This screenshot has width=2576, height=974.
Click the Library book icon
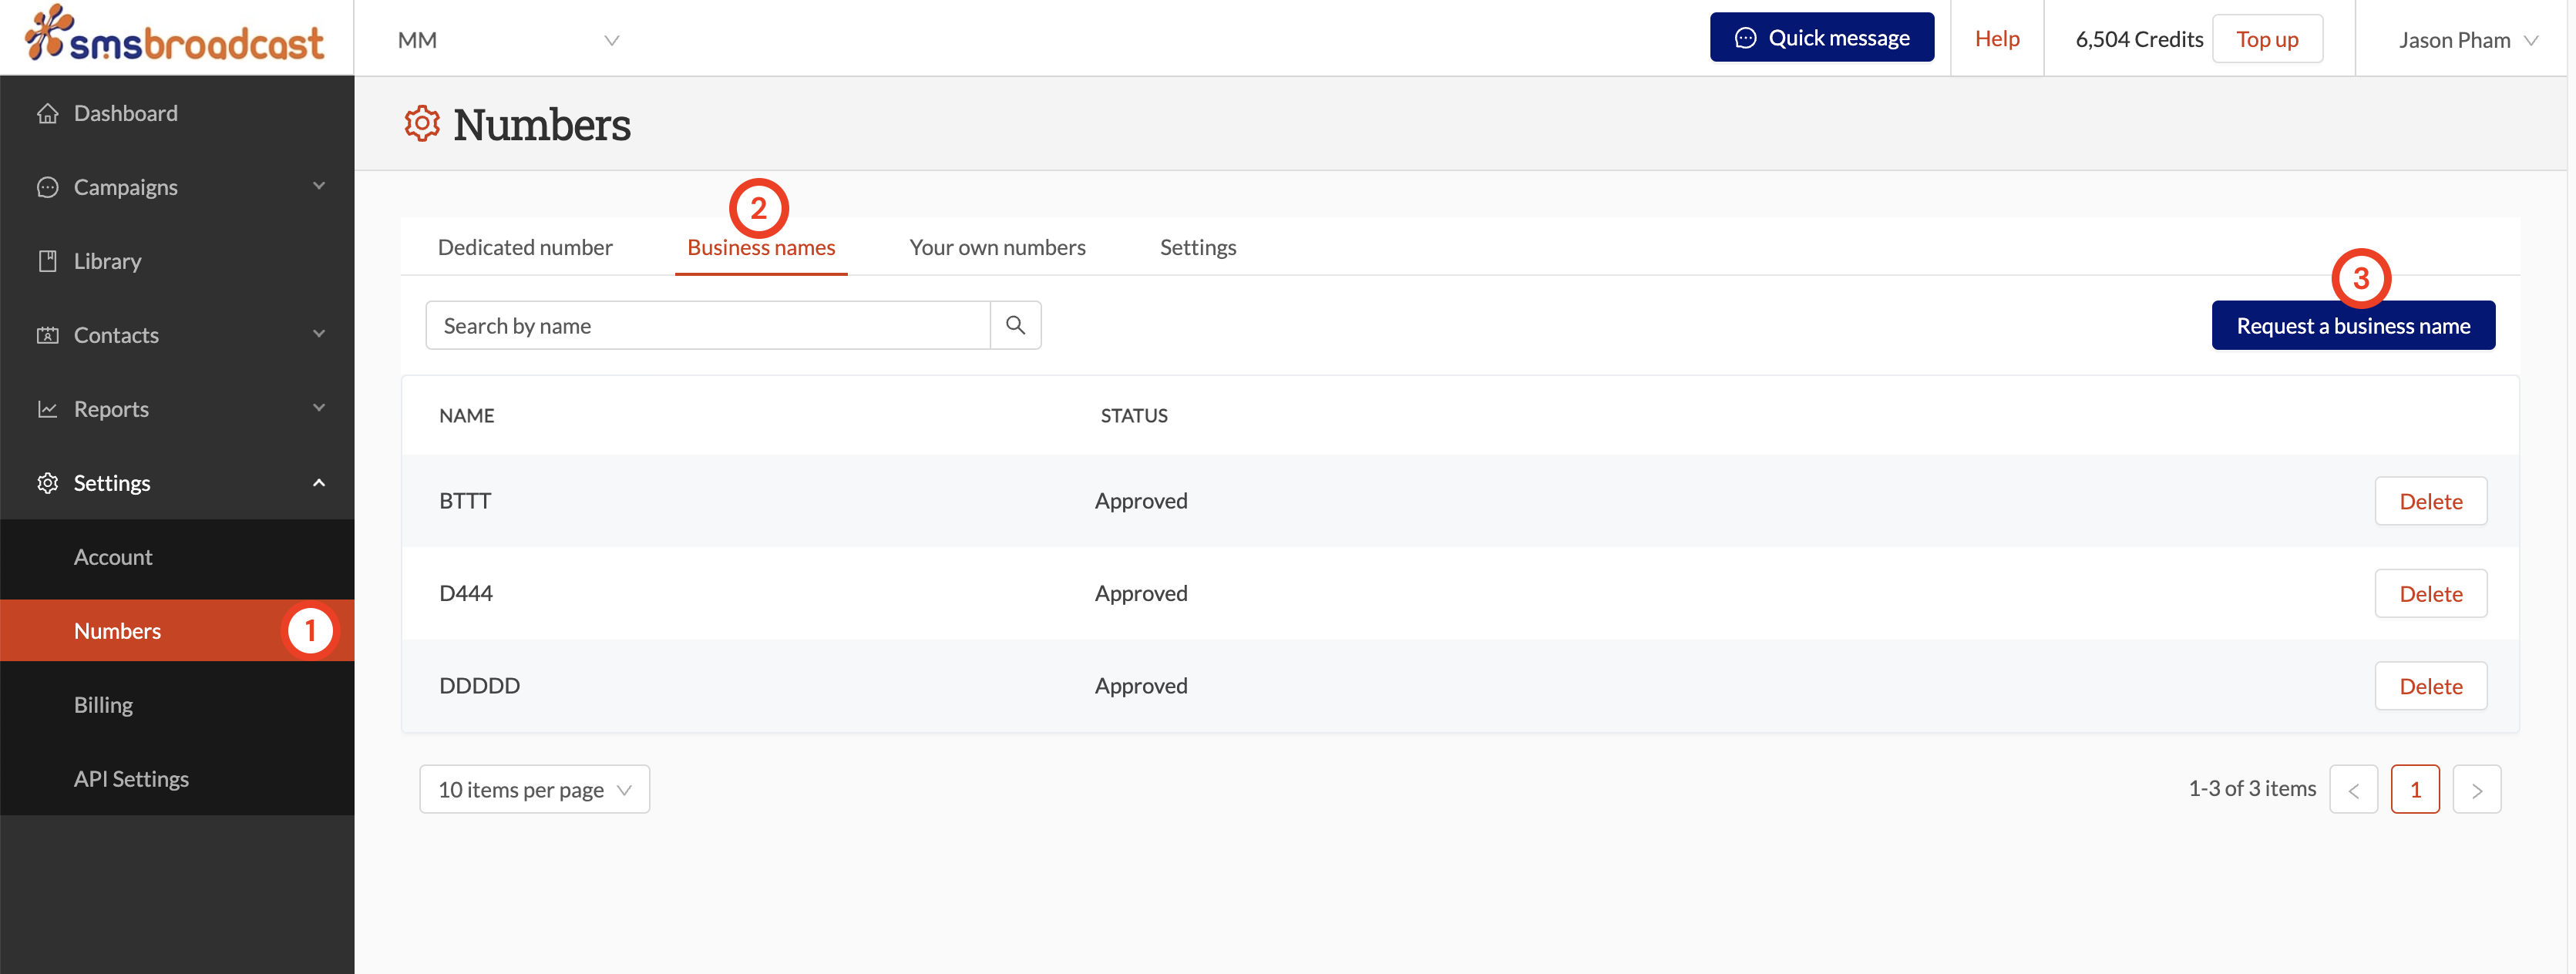(x=47, y=261)
